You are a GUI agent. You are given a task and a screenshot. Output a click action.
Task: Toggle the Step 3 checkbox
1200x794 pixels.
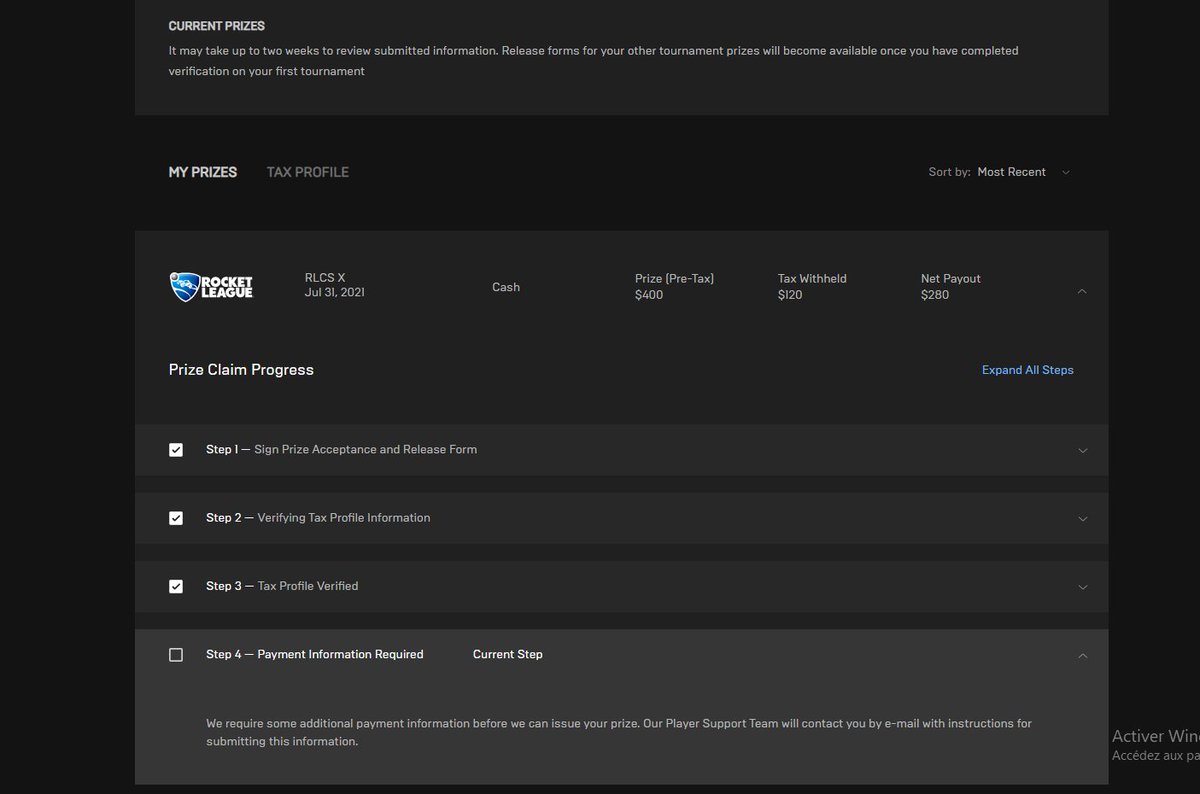click(x=176, y=586)
